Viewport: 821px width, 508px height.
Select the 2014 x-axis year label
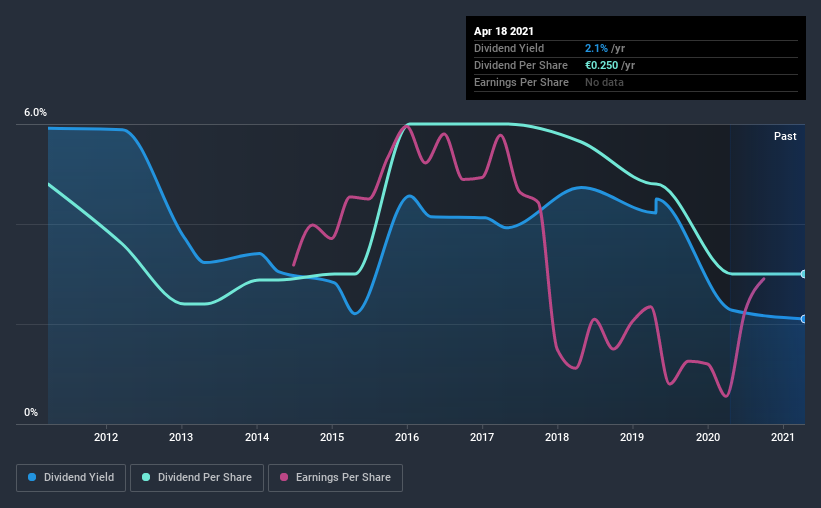click(257, 437)
